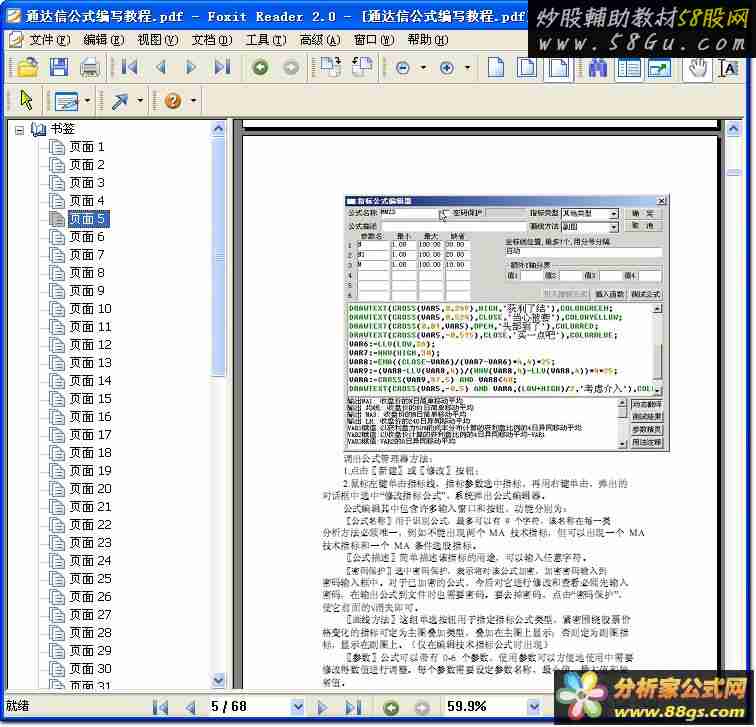Open zoom percentage dropdown in status bar
The image size is (756, 727).
click(534, 707)
